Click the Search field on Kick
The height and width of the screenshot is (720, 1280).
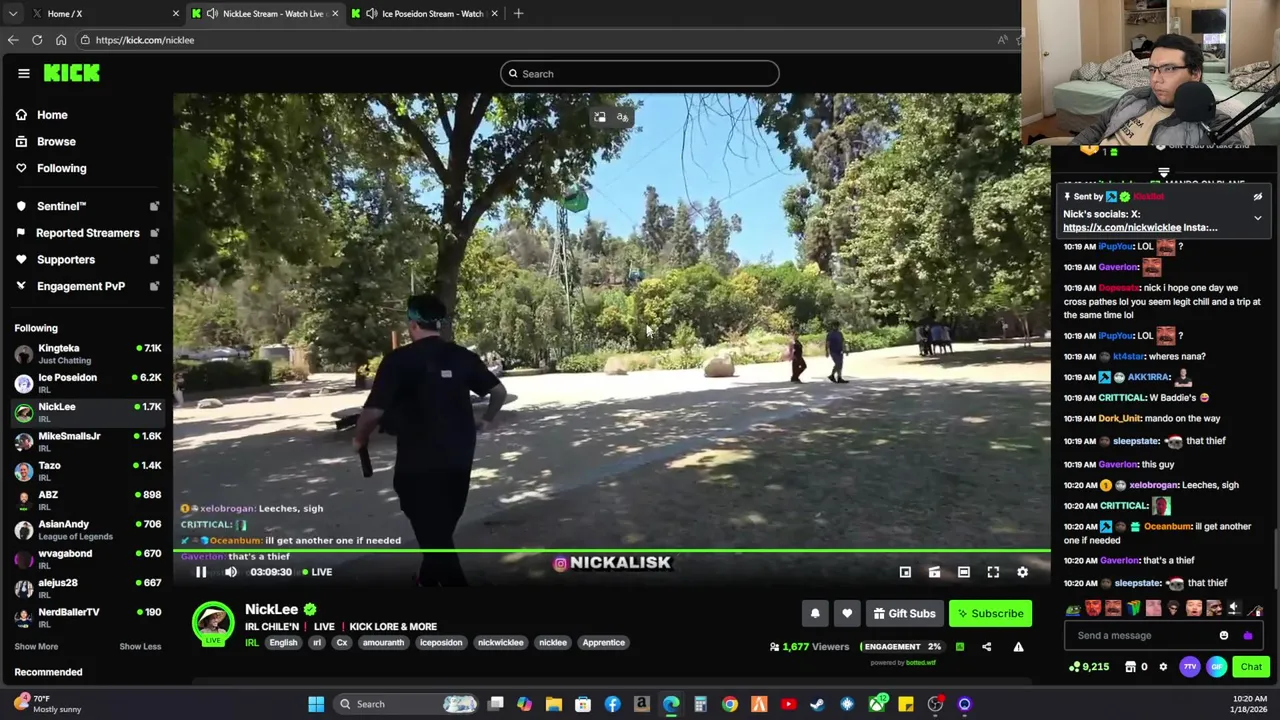640,73
